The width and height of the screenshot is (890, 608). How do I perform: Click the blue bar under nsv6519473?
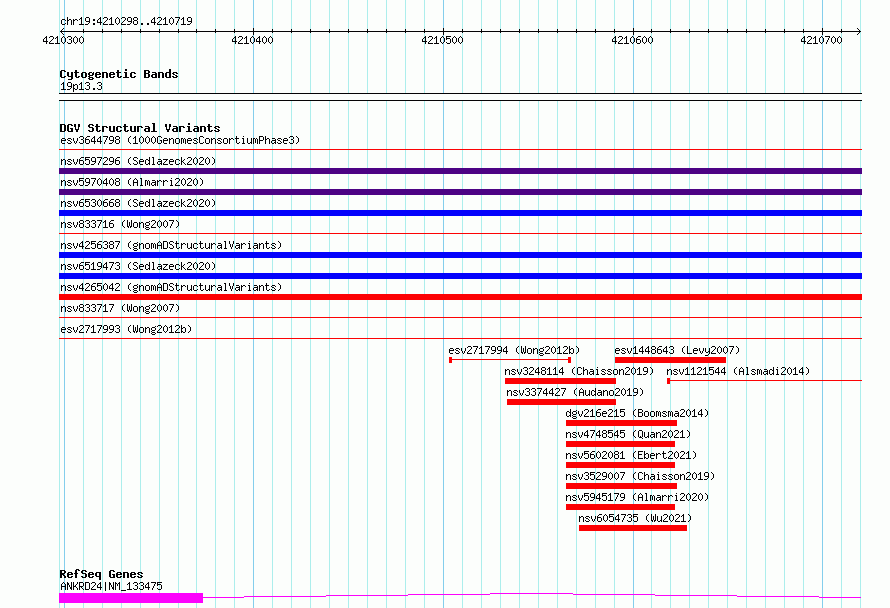pos(460,276)
